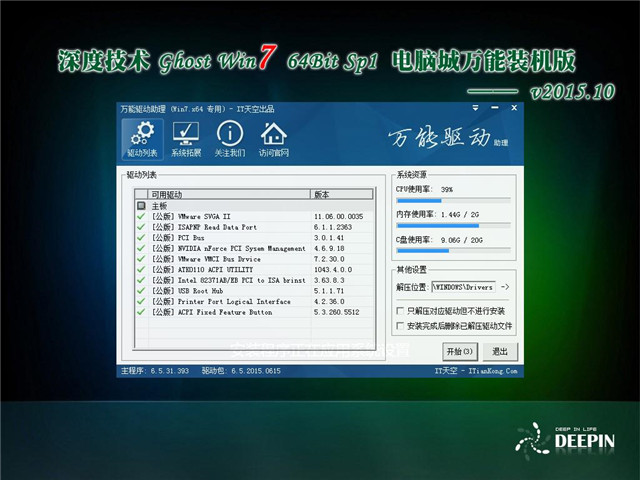Click the C盘使用率 progress bar
Viewport: 640px width, 480px height.
[453, 251]
